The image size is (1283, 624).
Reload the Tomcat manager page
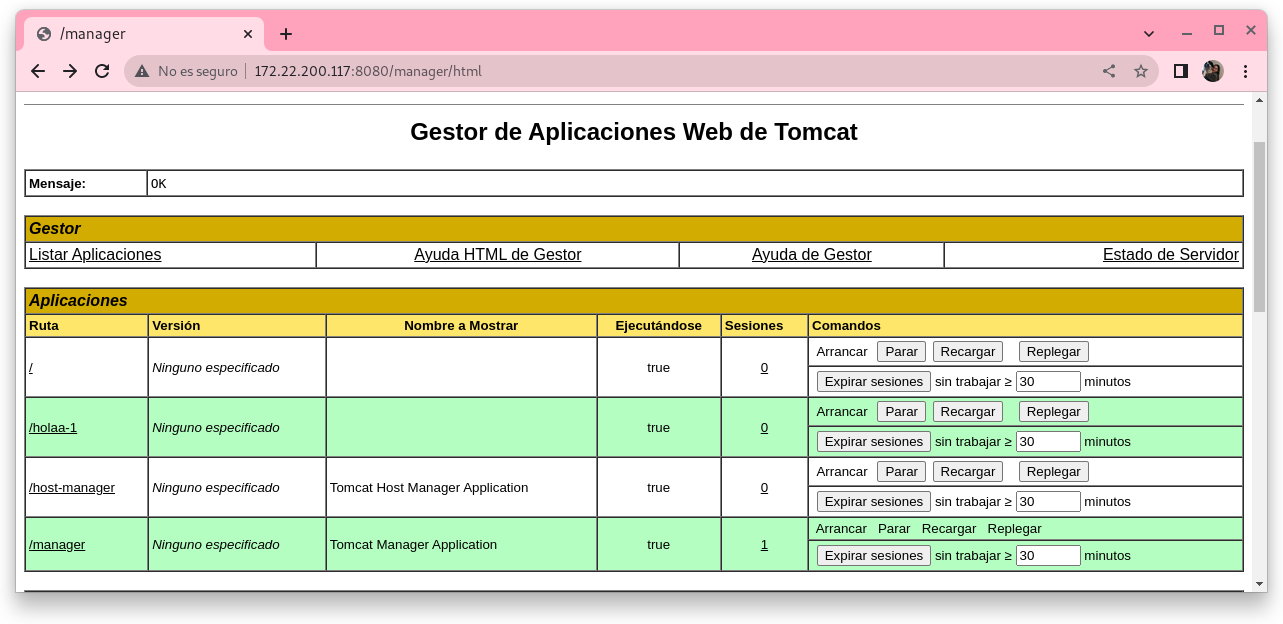(102, 71)
